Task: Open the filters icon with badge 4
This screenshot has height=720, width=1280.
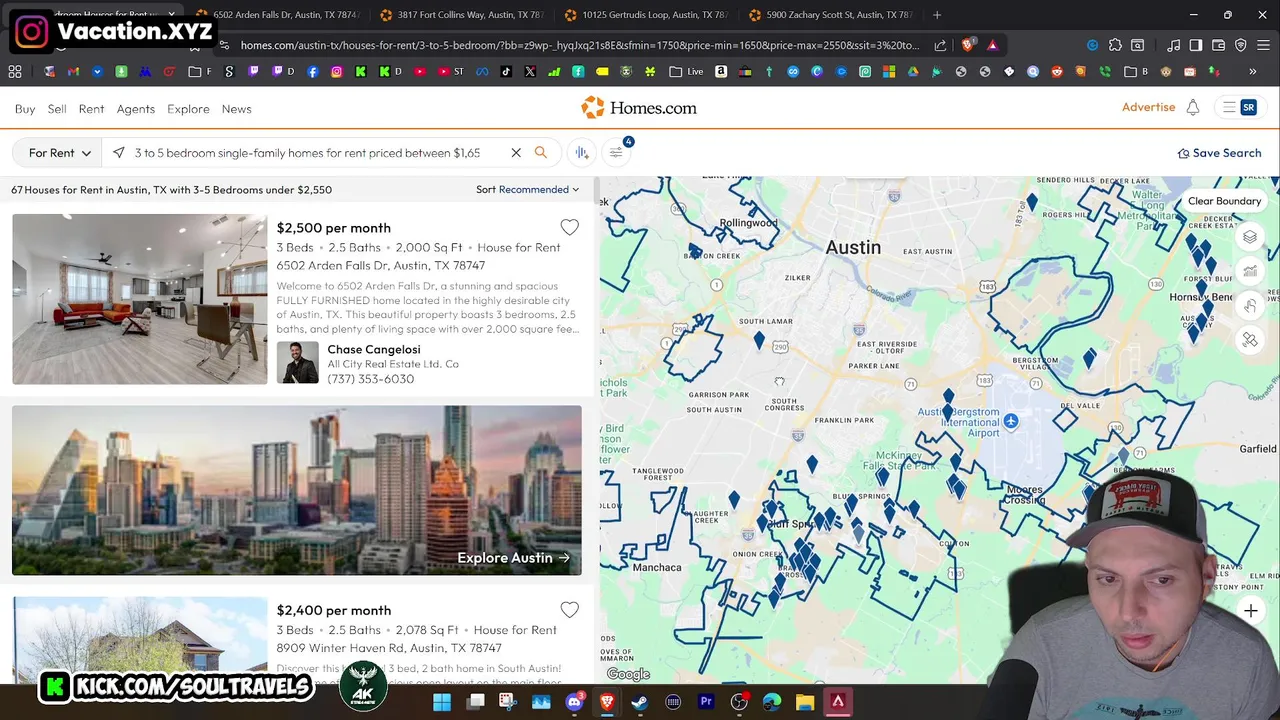Action: [617, 152]
